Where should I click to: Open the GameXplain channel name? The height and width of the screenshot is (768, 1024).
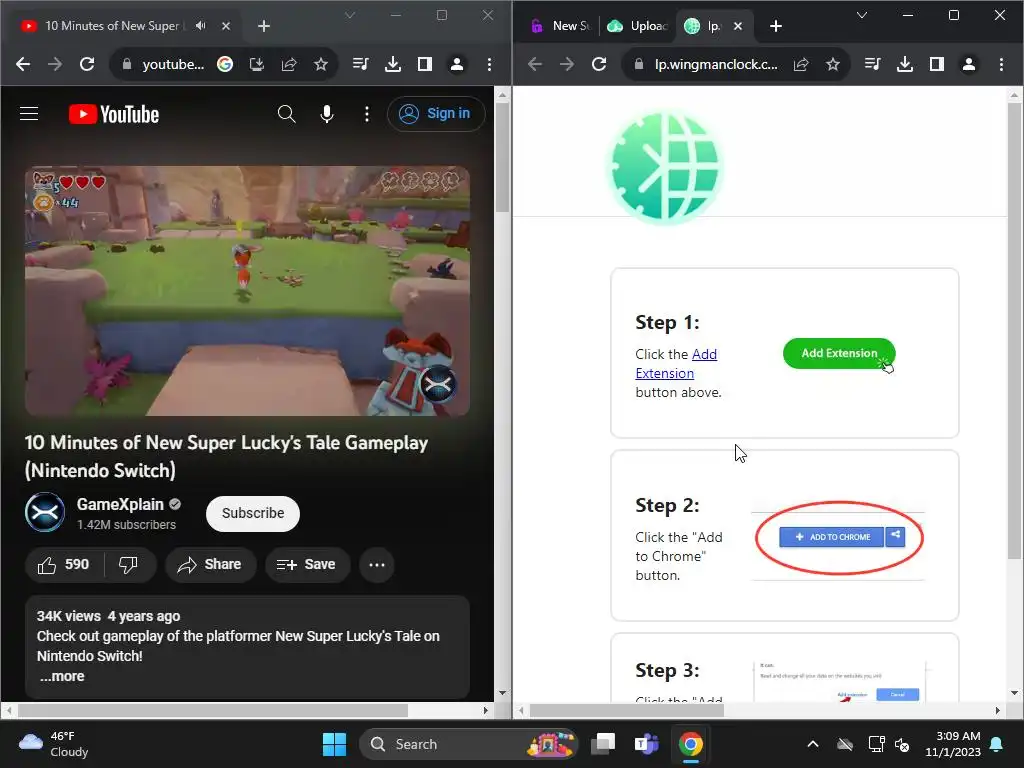click(120, 504)
